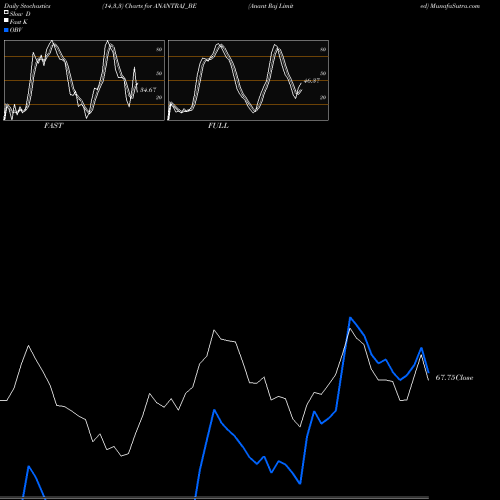Click the Slow D legend color swatch

click(x=6, y=13)
